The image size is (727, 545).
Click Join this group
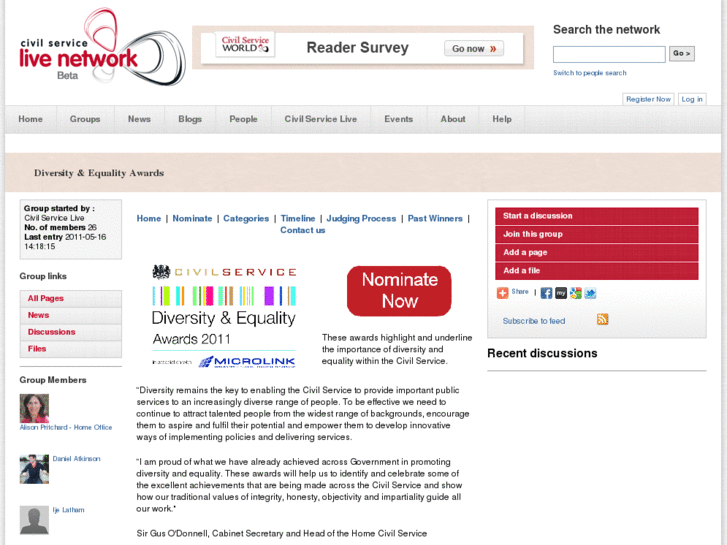(x=597, y=234)
